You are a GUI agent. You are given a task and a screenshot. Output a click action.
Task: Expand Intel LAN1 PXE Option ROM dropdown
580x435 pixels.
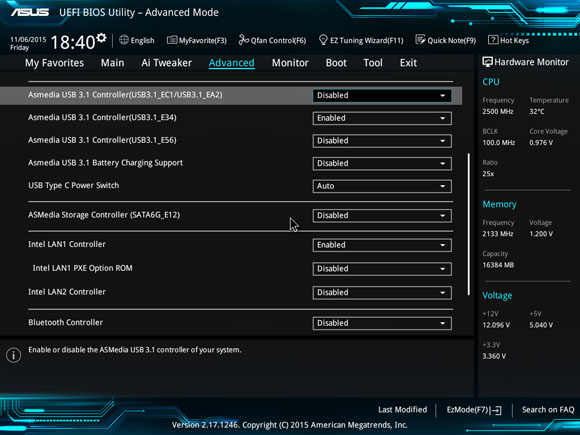click(x=382, y=269)
